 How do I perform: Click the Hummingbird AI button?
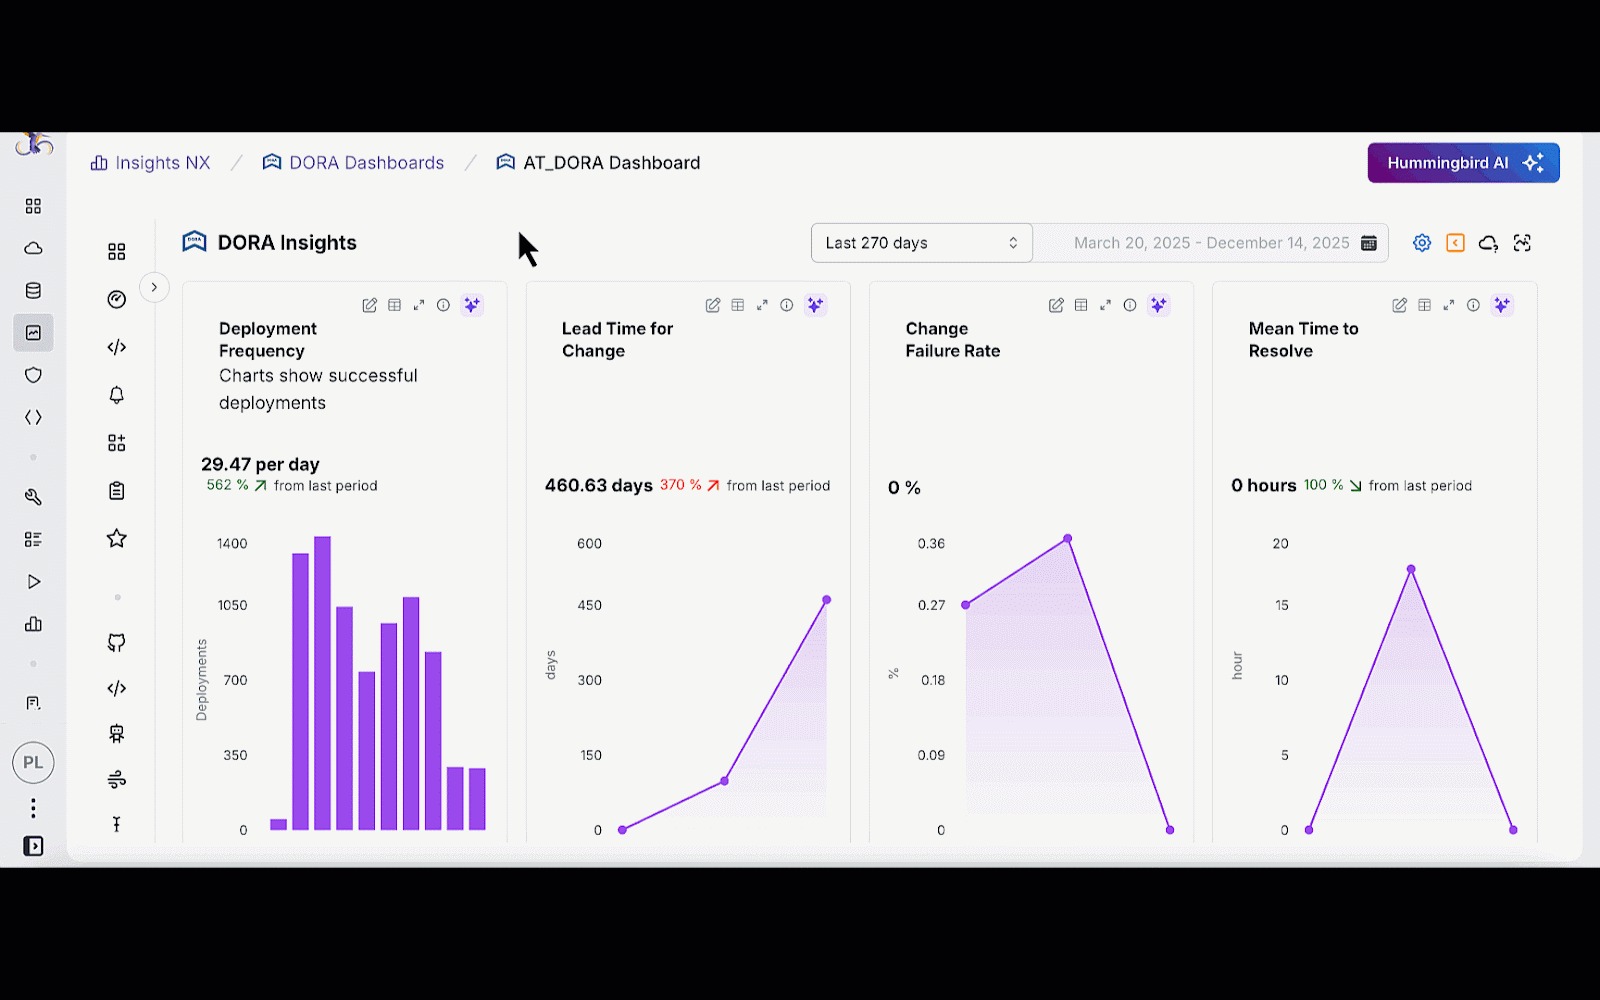tap(1463, 163)
